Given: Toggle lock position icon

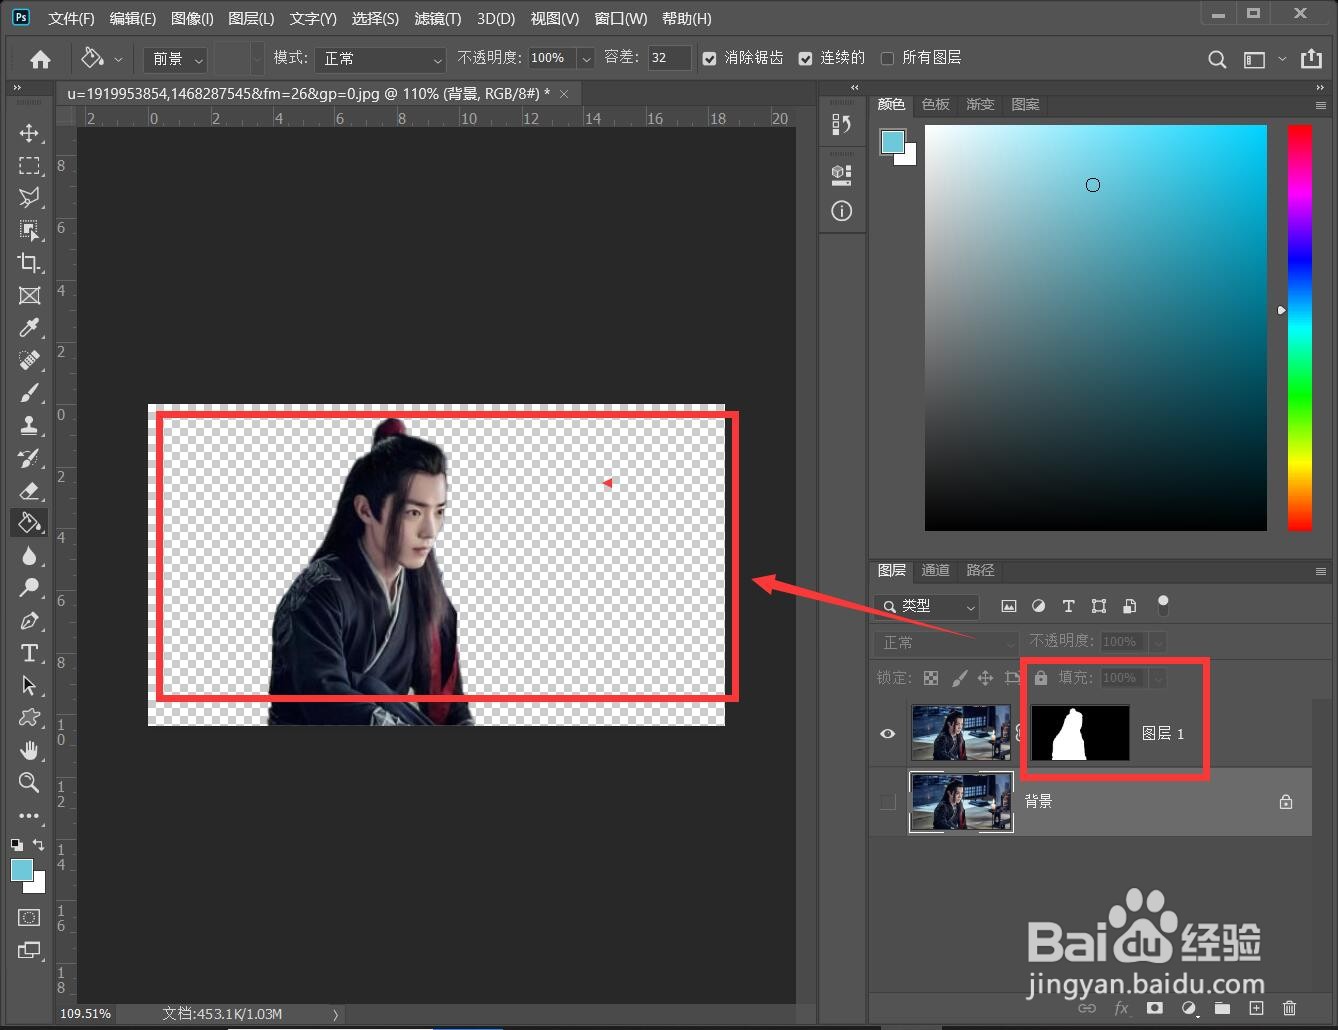Looking at the screenshot, I should [x=985, y=678].
